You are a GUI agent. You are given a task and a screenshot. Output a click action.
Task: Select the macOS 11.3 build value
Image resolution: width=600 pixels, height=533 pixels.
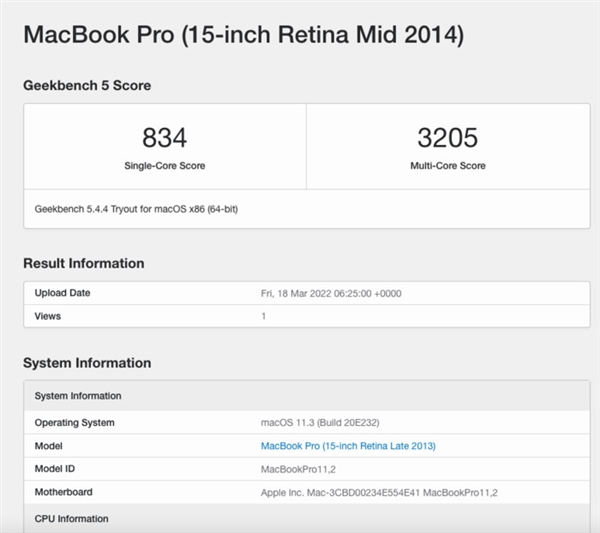tap(320, 423)
